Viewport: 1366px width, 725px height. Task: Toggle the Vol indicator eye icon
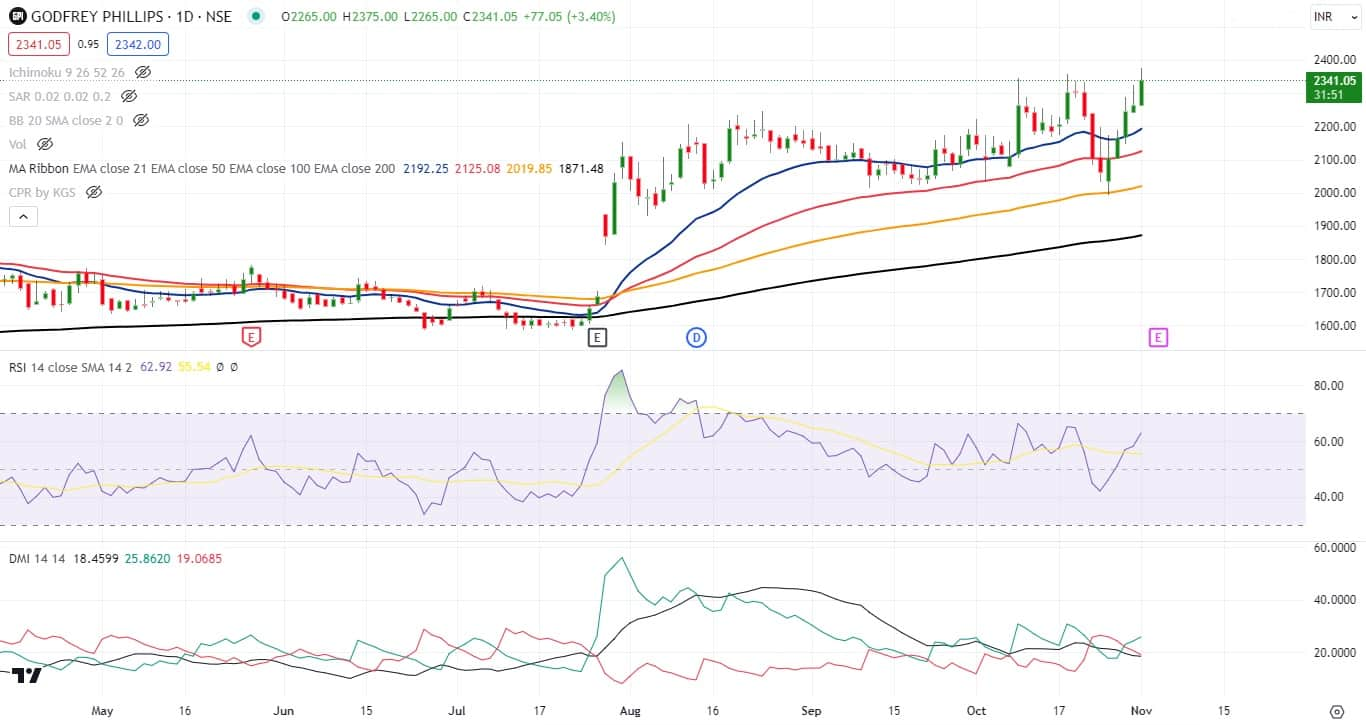coord(45,144)
